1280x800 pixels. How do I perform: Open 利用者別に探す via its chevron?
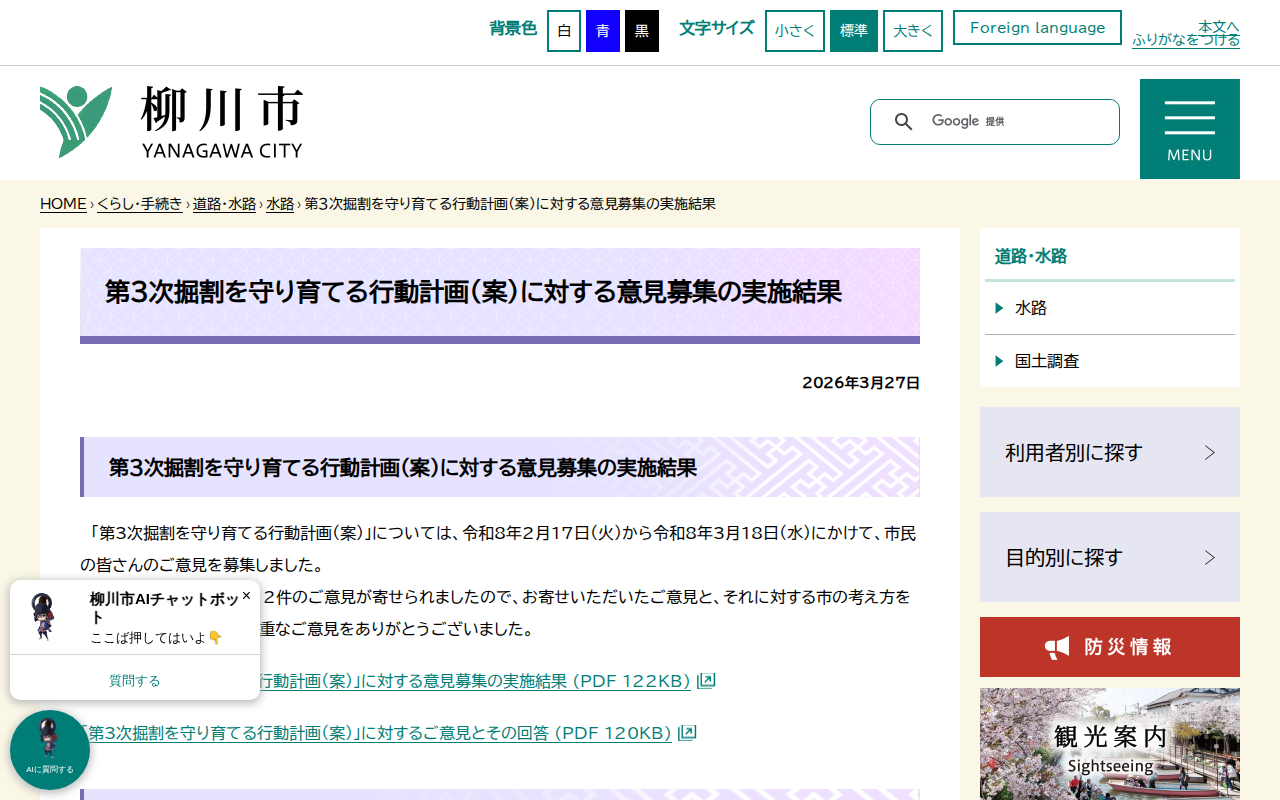coord(1209,451)
